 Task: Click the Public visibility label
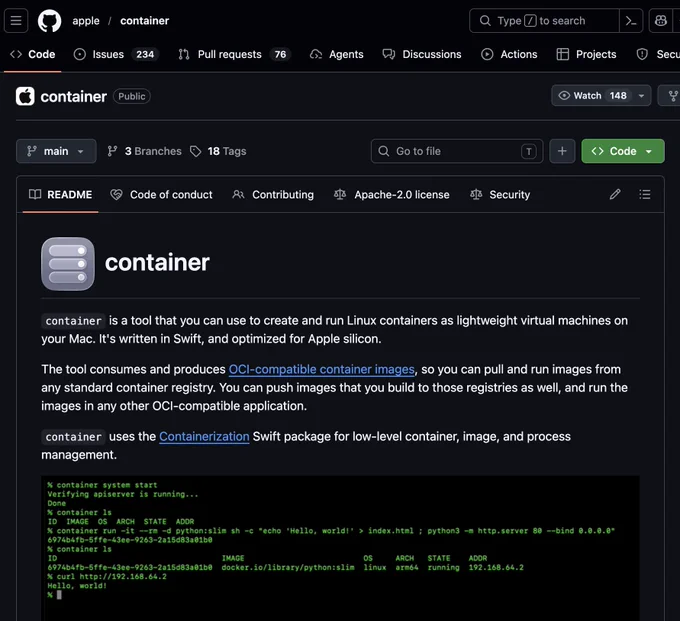click(x=132, y=96)
